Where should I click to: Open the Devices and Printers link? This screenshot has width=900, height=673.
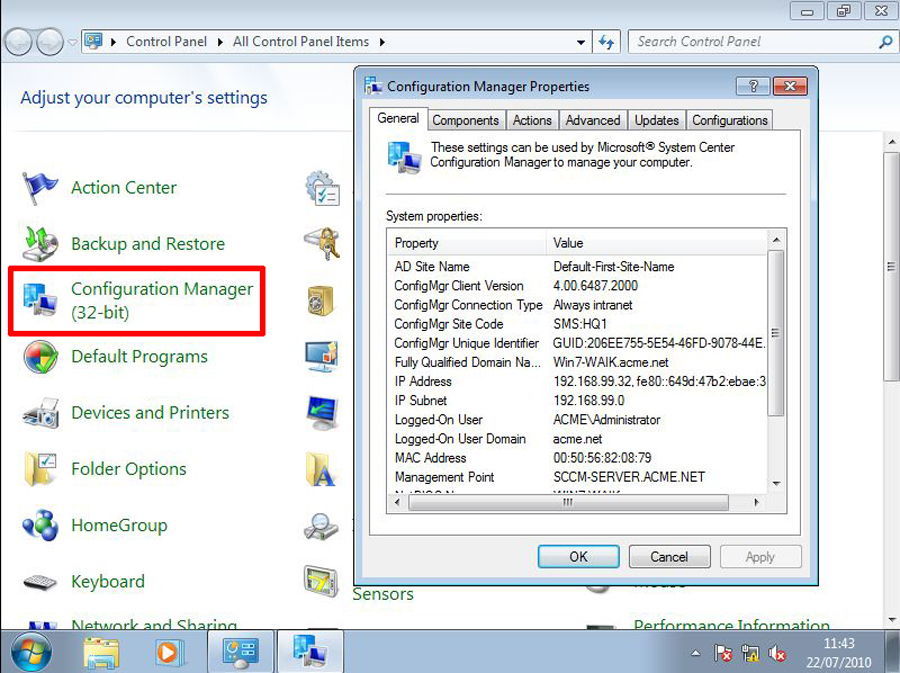(x=150, y=413)
